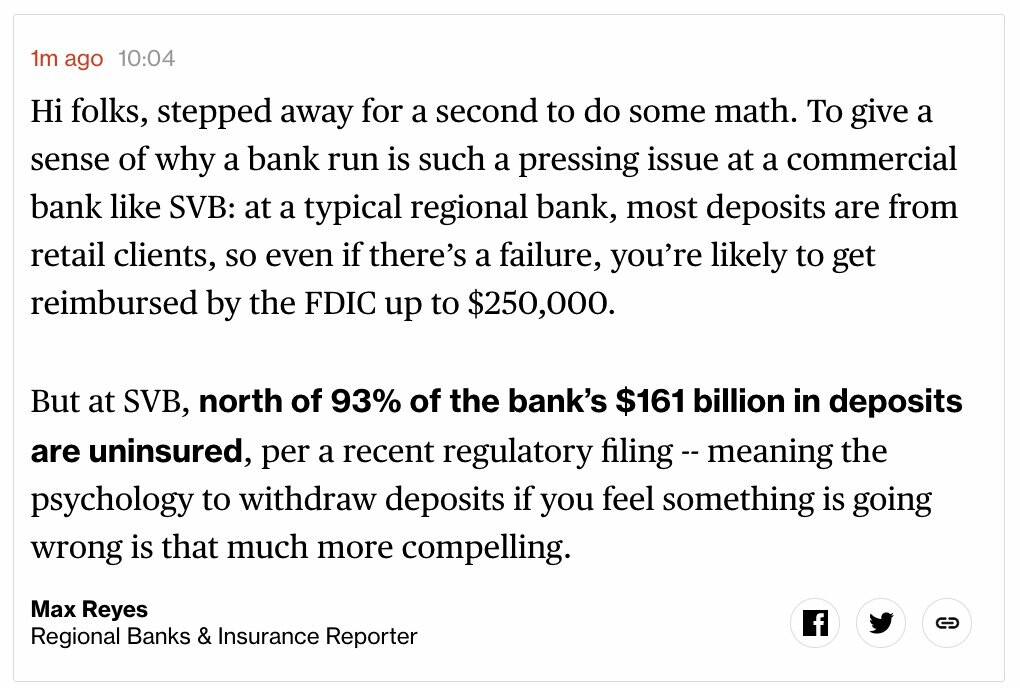Click the bold "are uninsured" text
This screenshot has width=1020, height=688.
[x=136, y=451]
